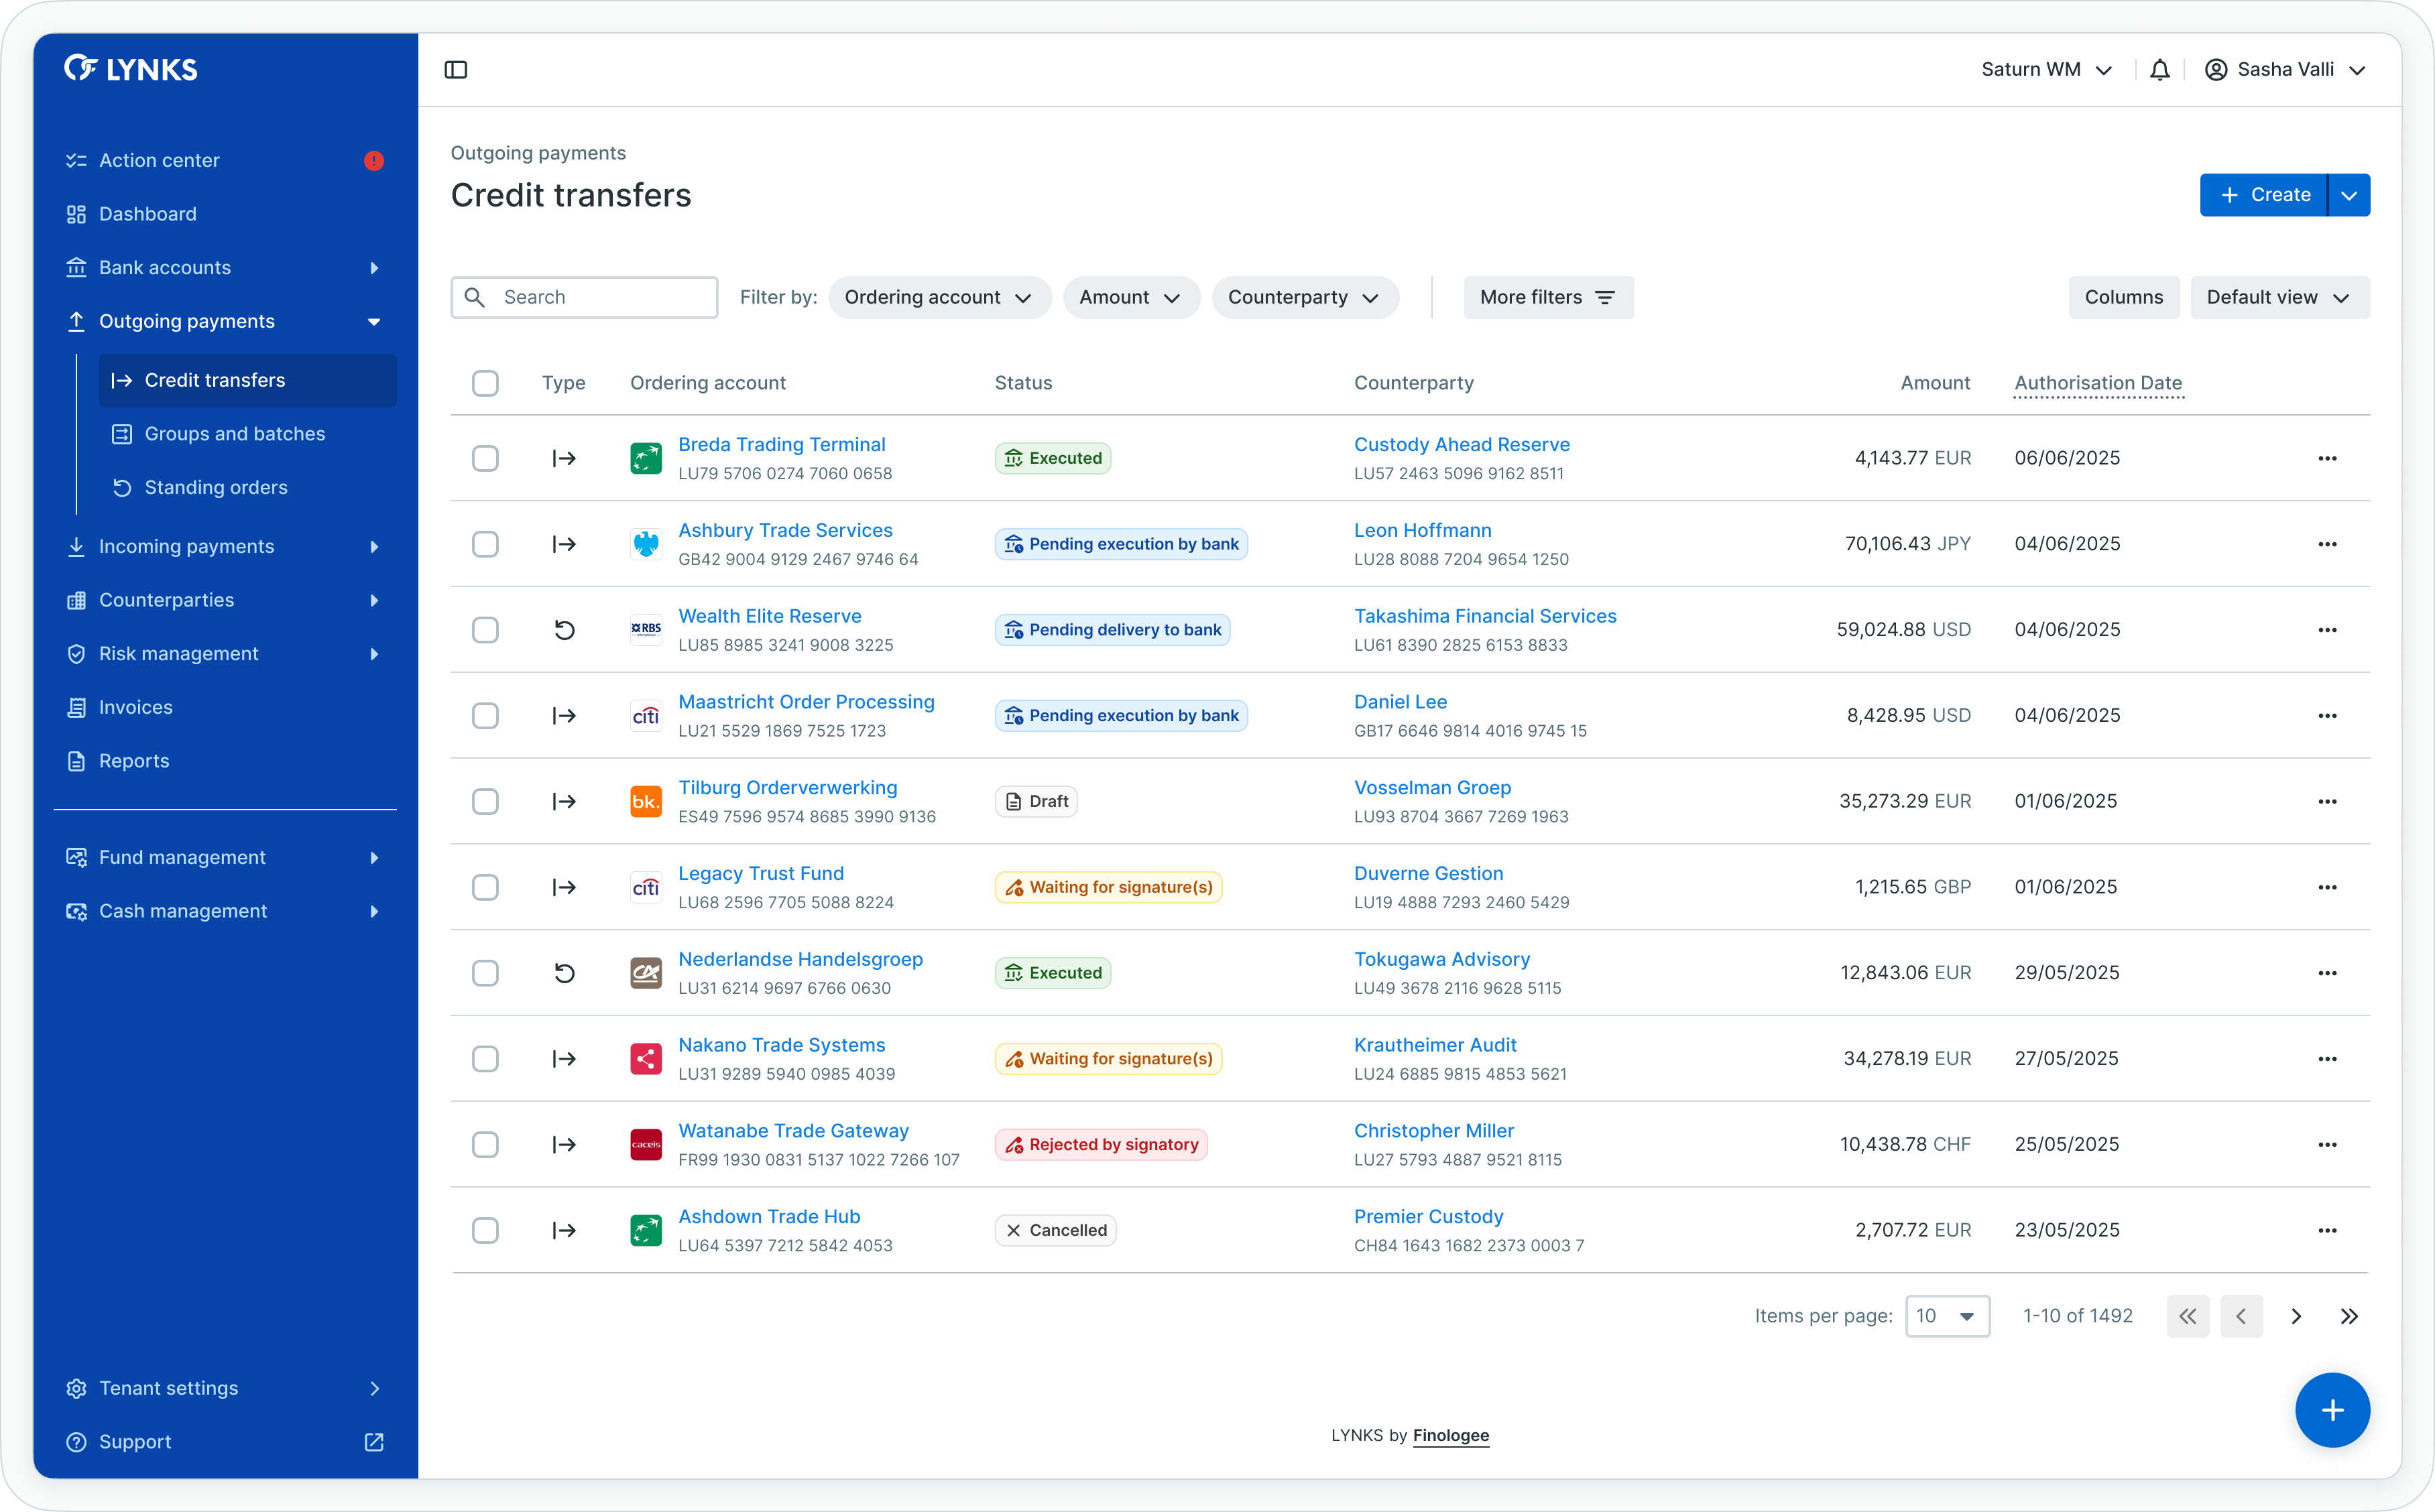Open the Takashima Financial Services counterparty link
Screen dimensions: 2435x1512
click(x=1484, y=616)
